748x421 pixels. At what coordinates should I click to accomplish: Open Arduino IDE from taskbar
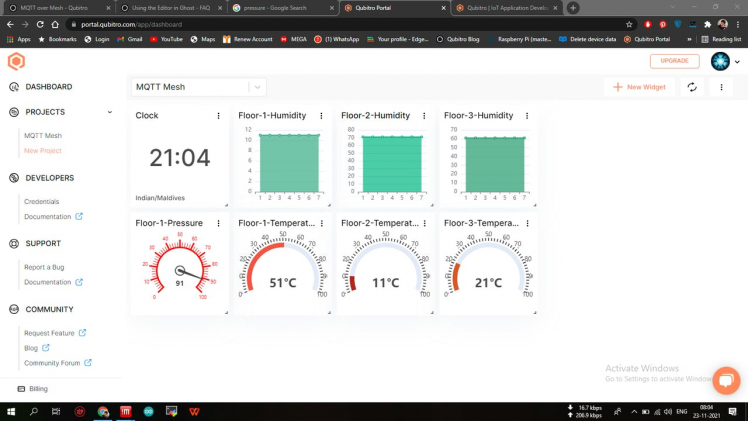(x=148, y=411)
